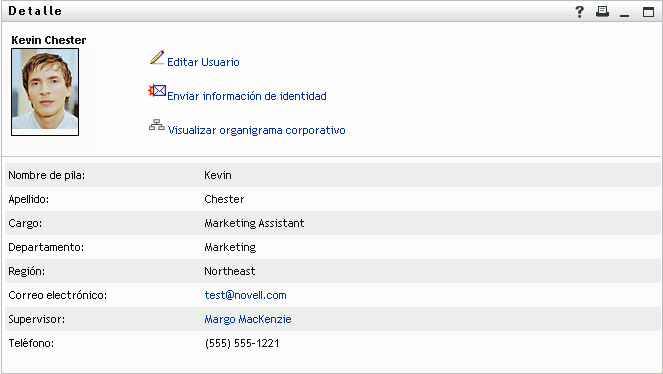
Task: Click the Kevin Chester name heading
Action: (x=49, y=40)
